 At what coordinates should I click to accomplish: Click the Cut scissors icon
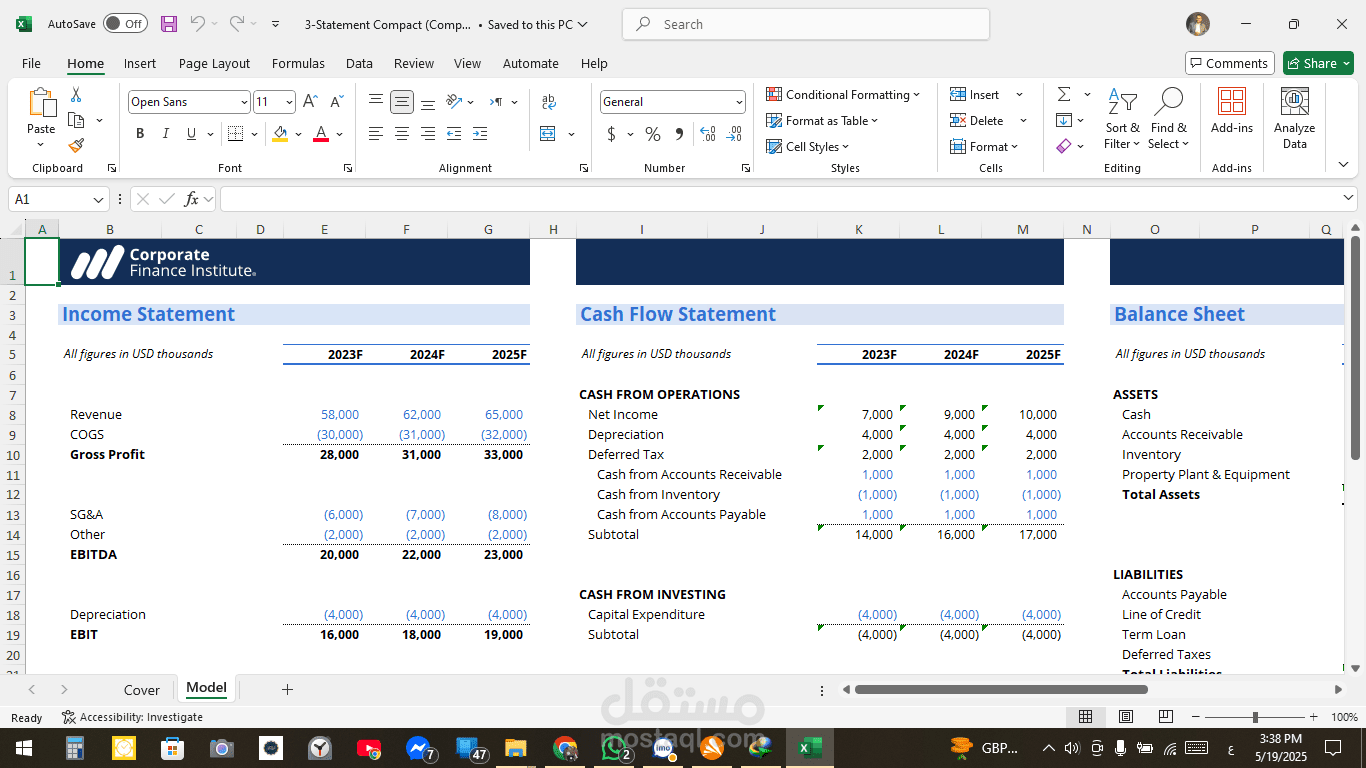76,95
